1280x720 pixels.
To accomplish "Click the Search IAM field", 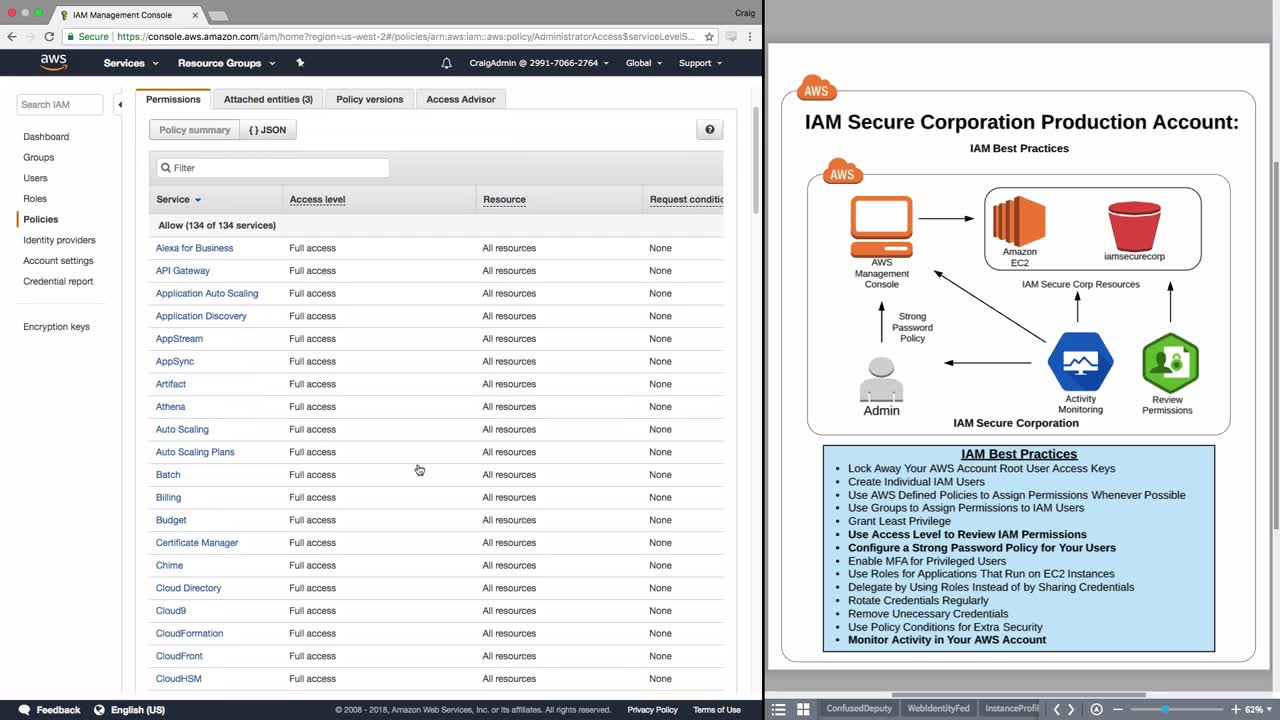I will [60, 104].
